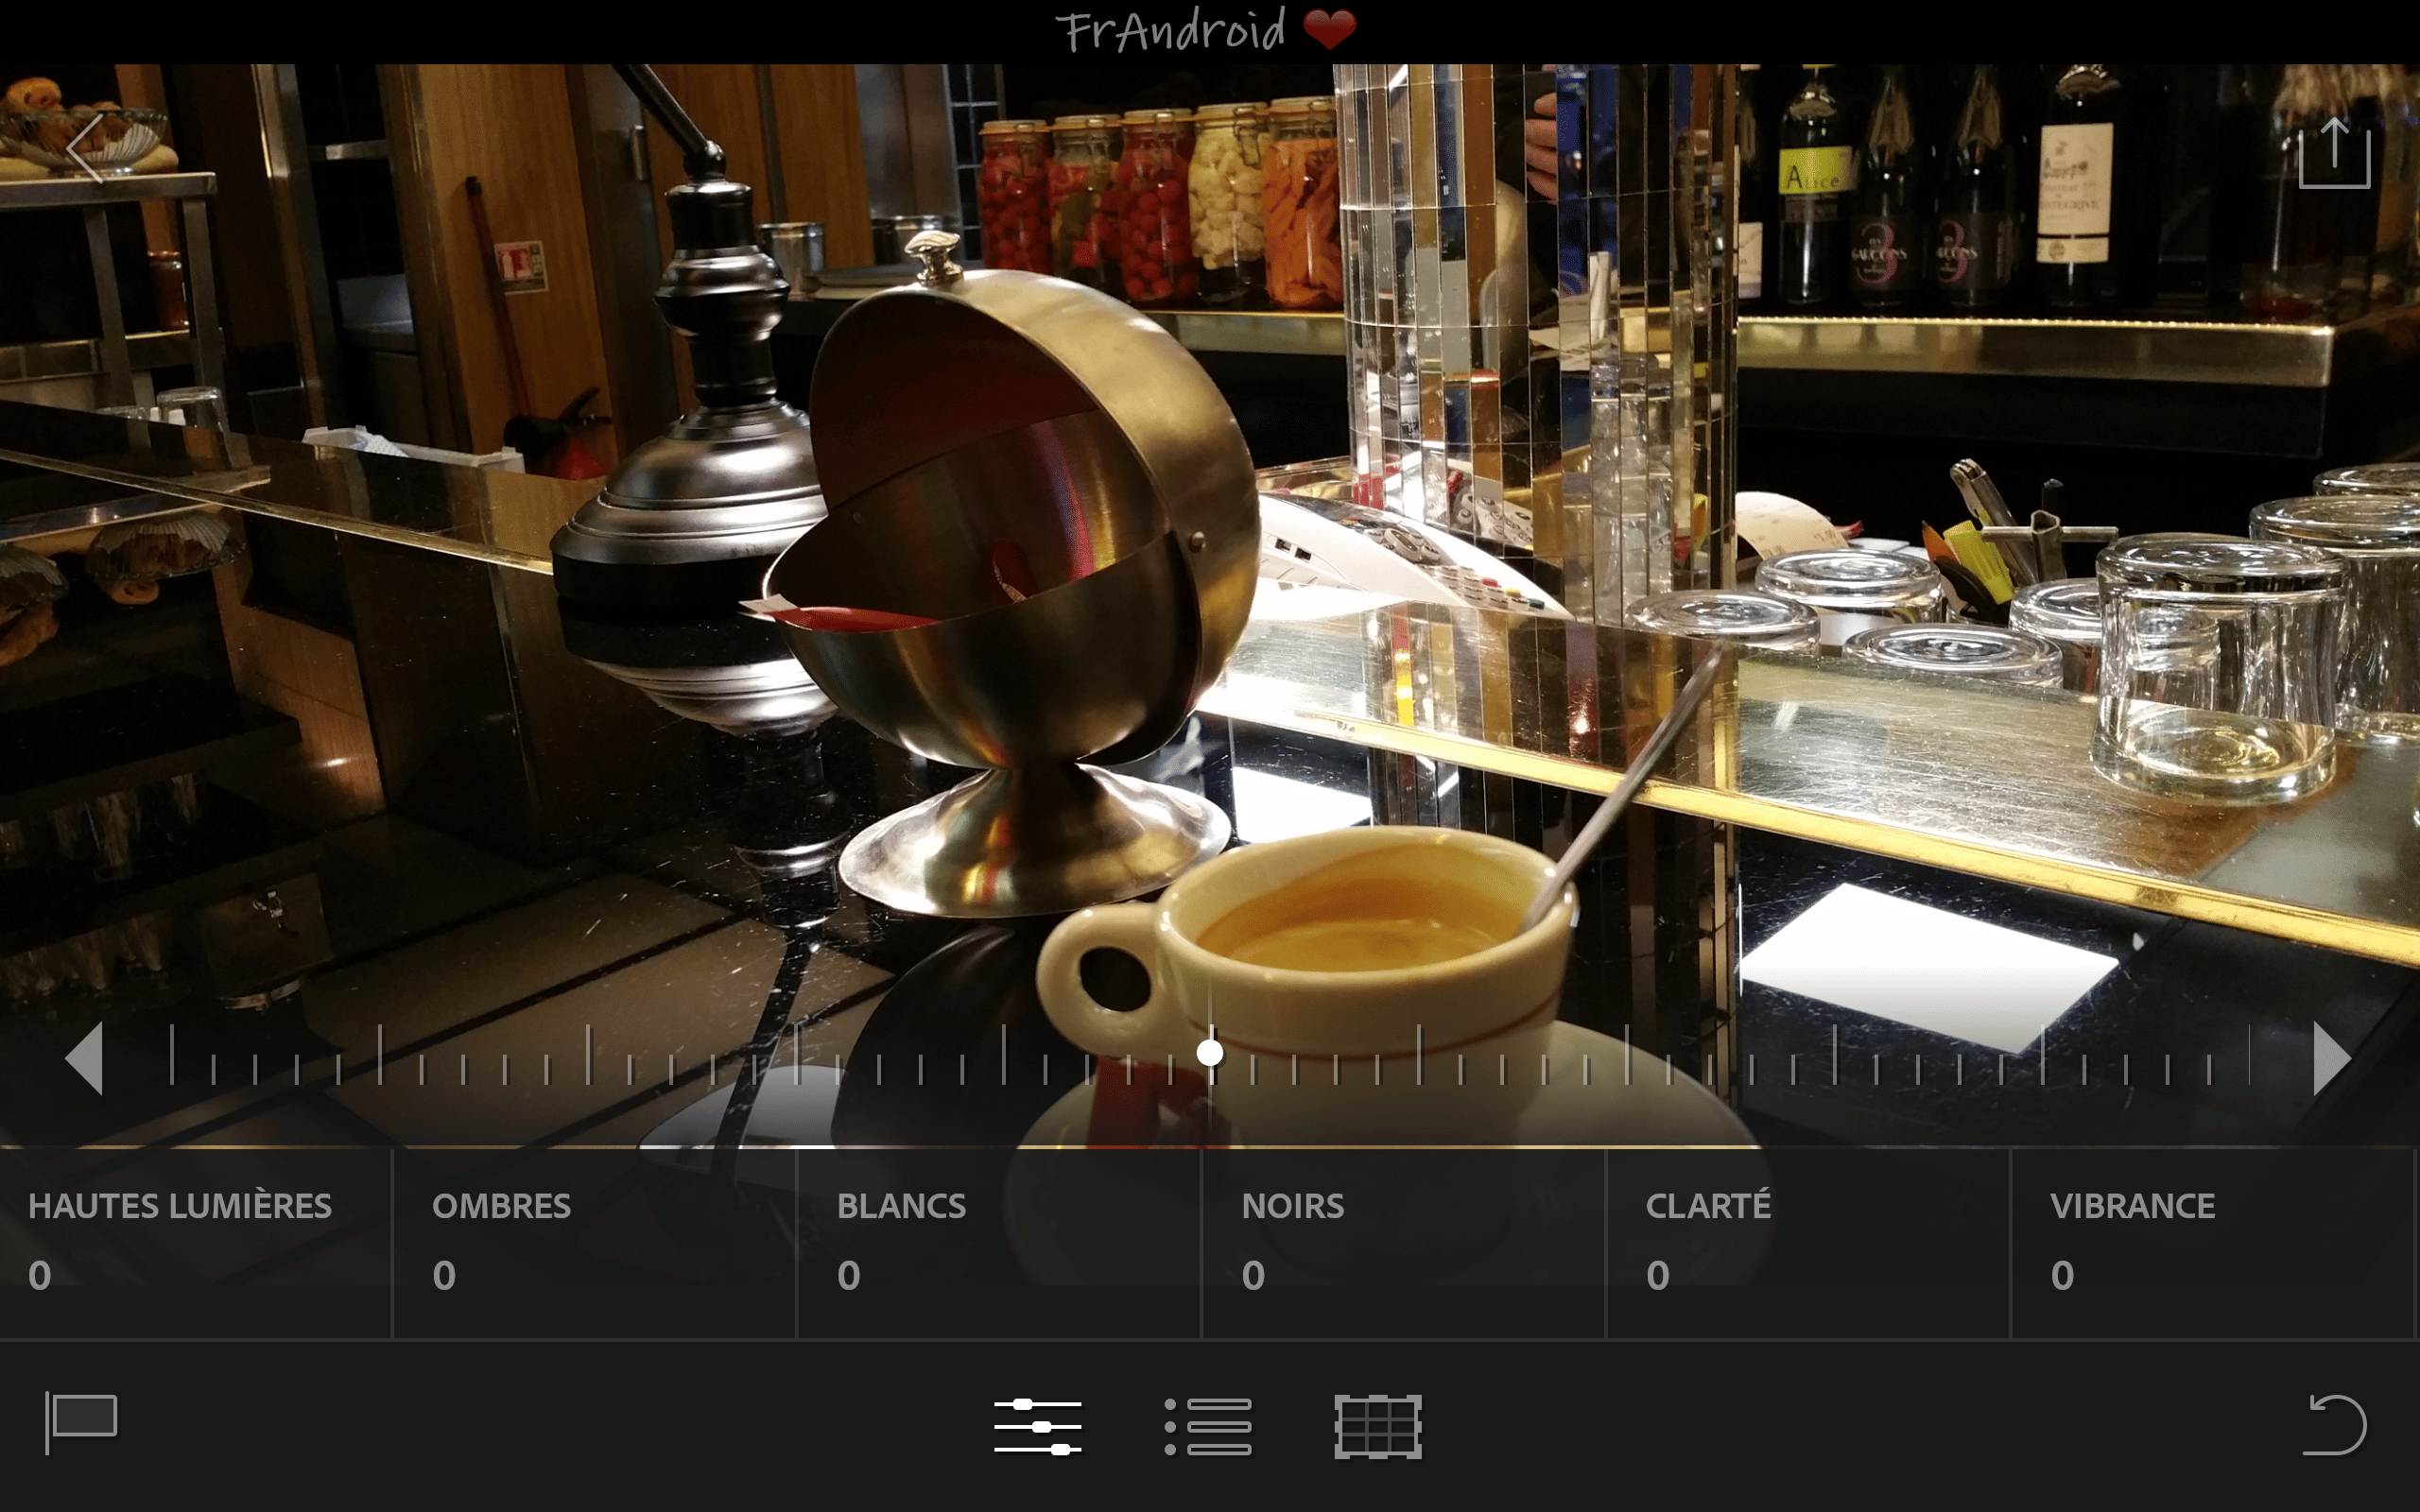Decrease value with left triangle arrow

point(84,1058)
